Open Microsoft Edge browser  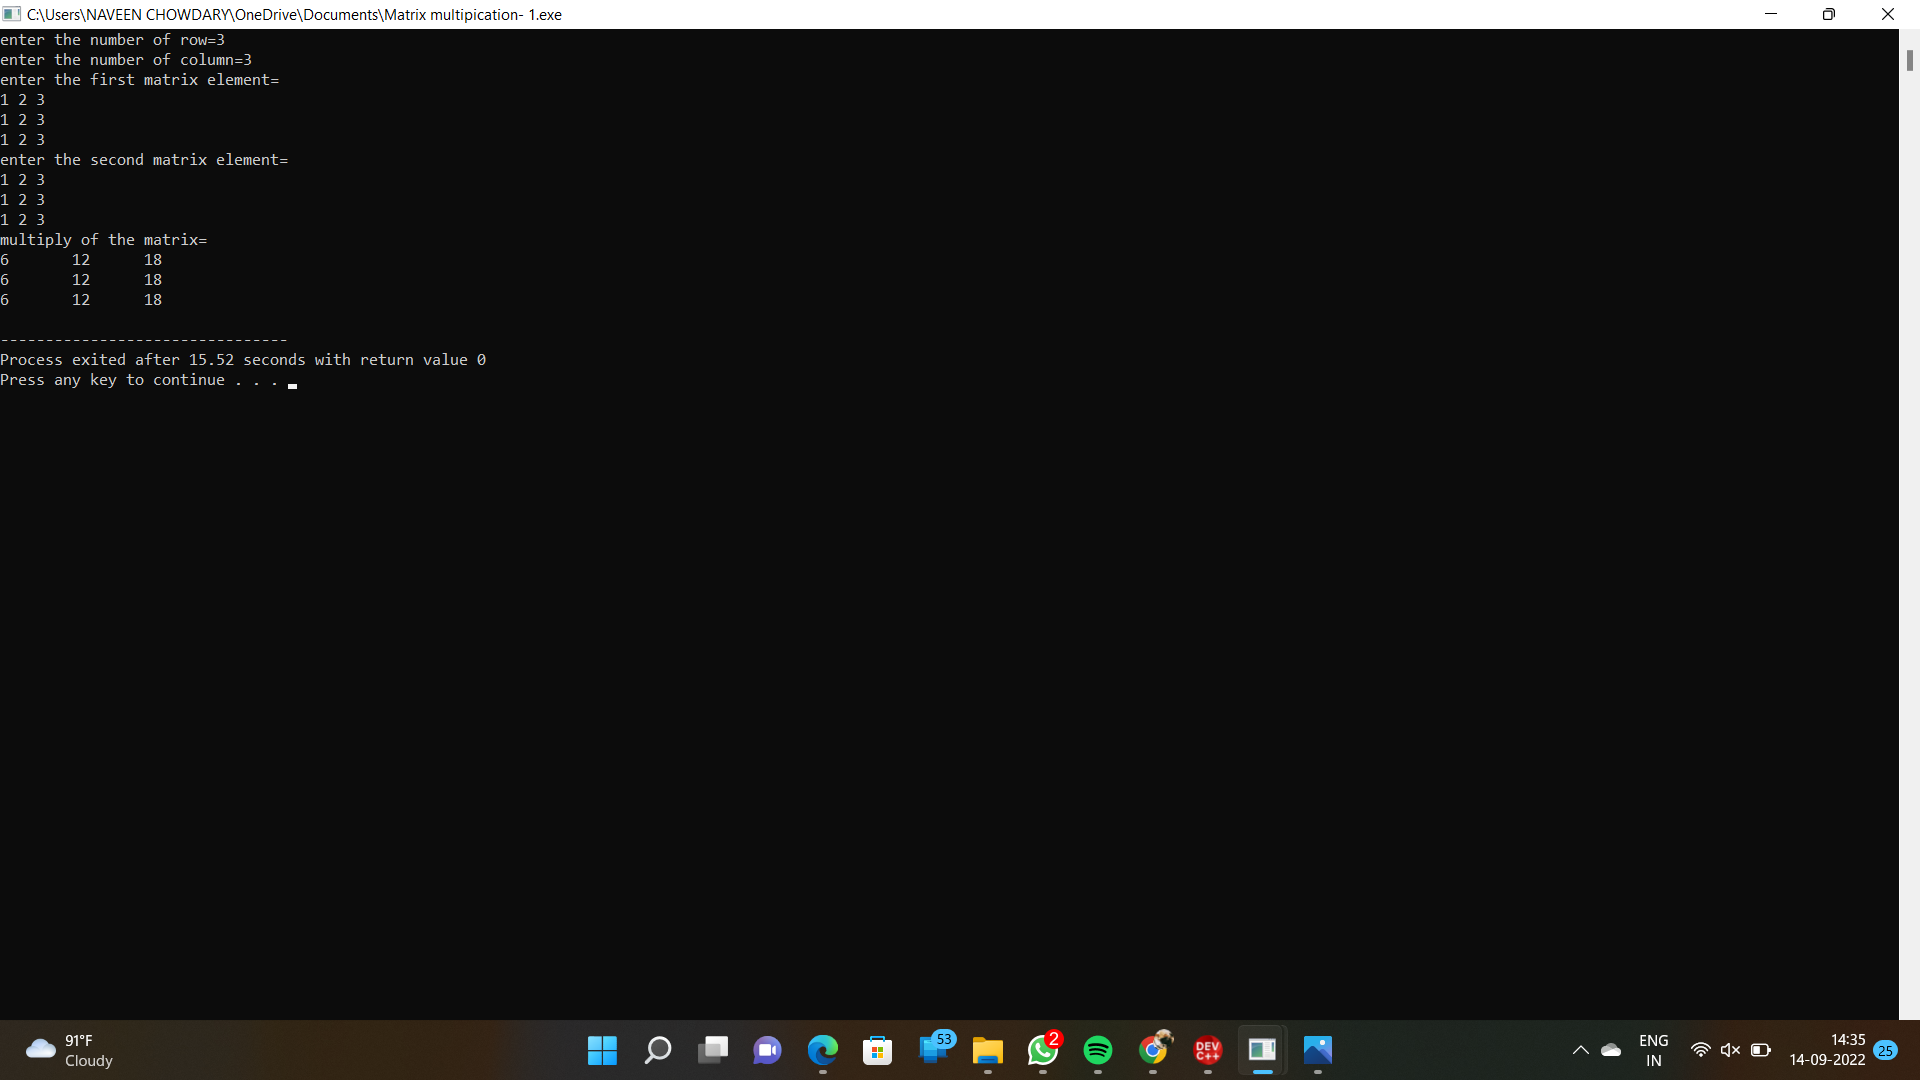[822, 1051]
